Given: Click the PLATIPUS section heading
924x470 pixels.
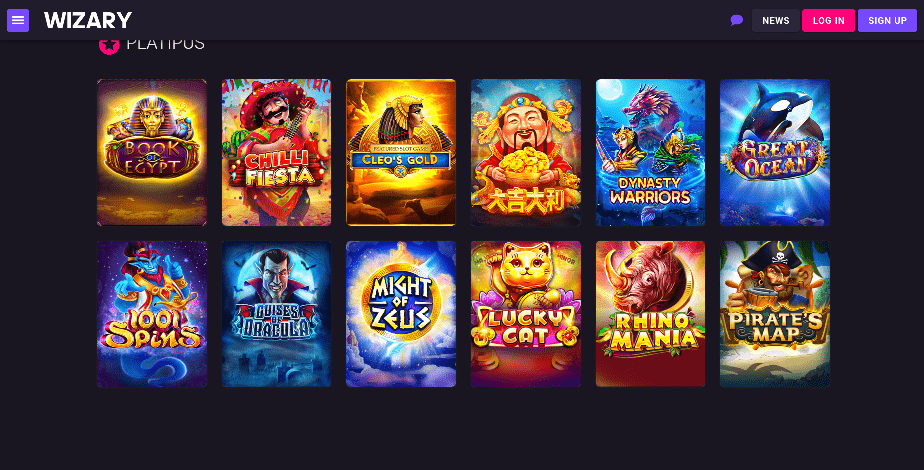Looking at the screenshot, I should tap(166, 45).
